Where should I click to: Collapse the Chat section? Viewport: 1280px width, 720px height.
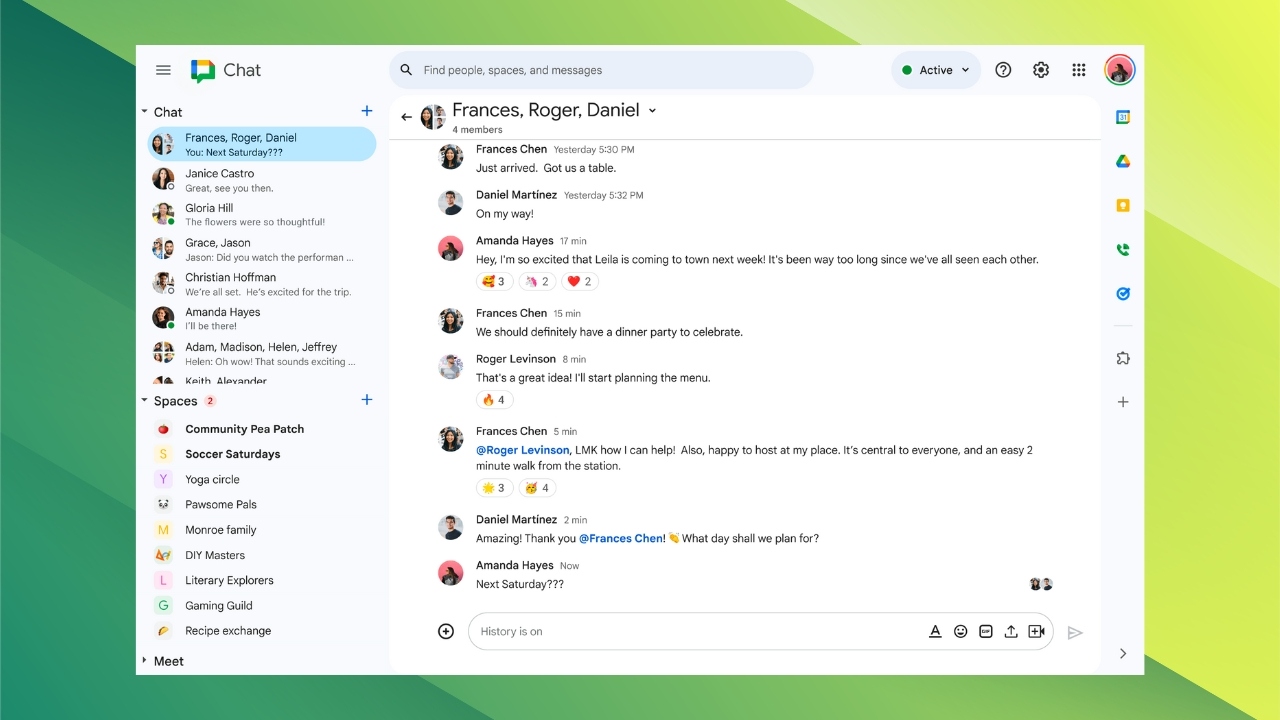[145, 111]
